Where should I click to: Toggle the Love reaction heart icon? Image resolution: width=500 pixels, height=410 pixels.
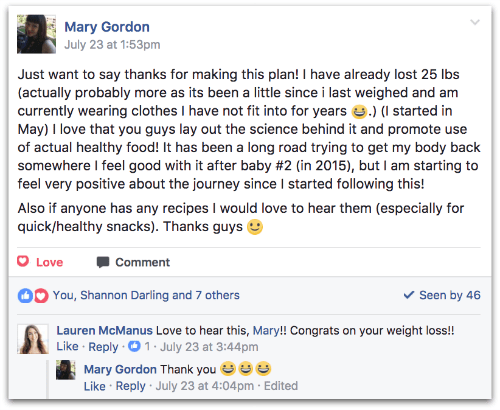tap(23, 261)
